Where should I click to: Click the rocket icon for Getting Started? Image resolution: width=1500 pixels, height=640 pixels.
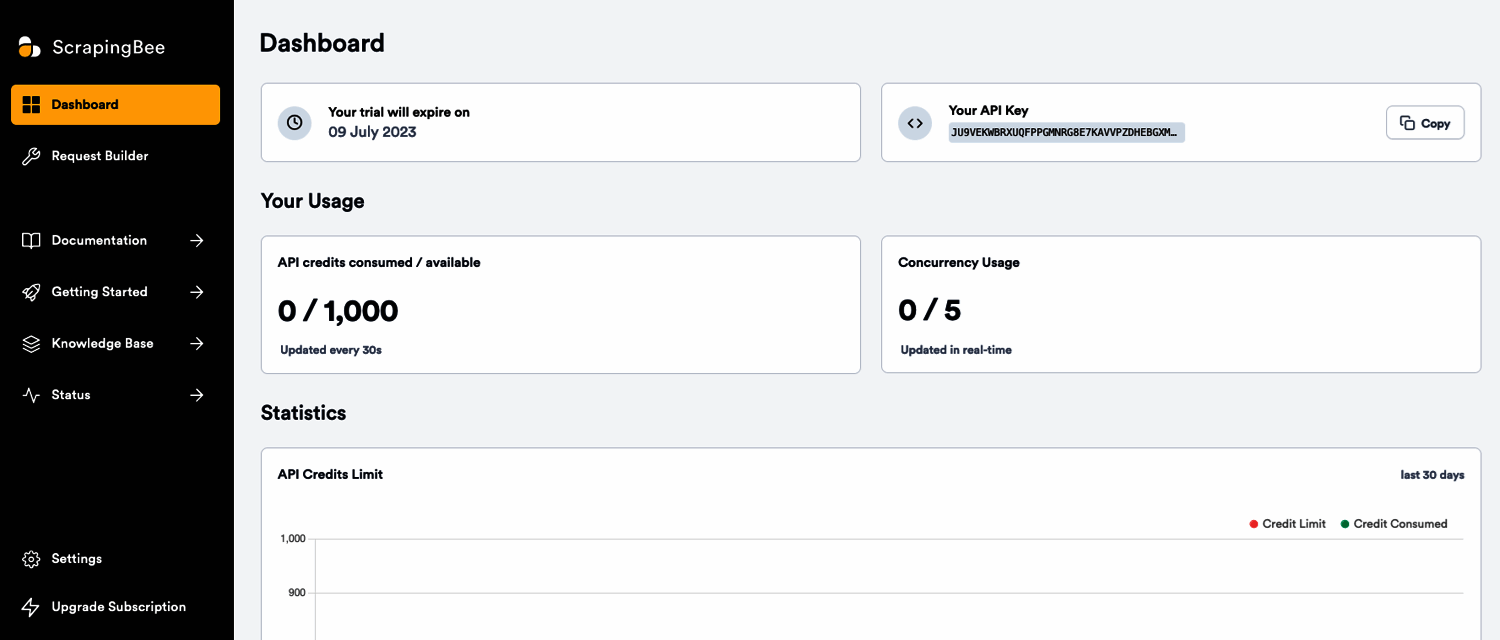click(31, 292)
